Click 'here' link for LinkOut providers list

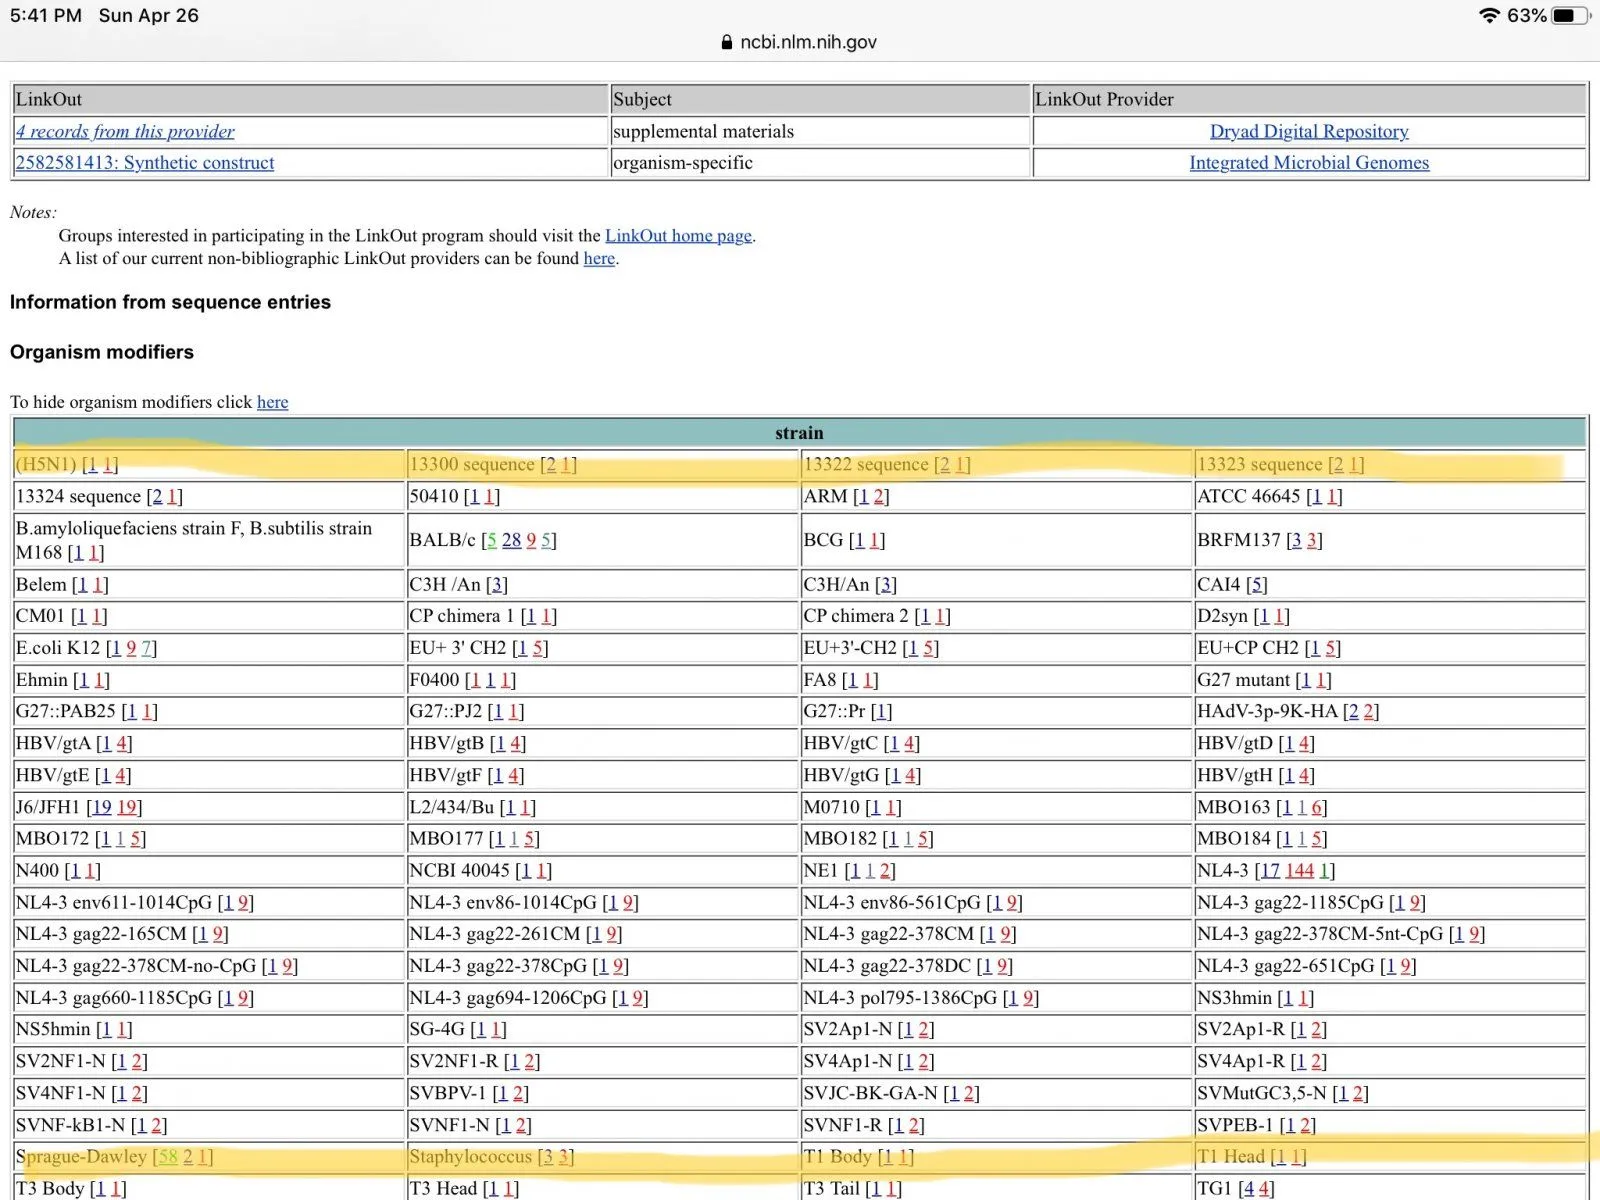coord(599,258)
